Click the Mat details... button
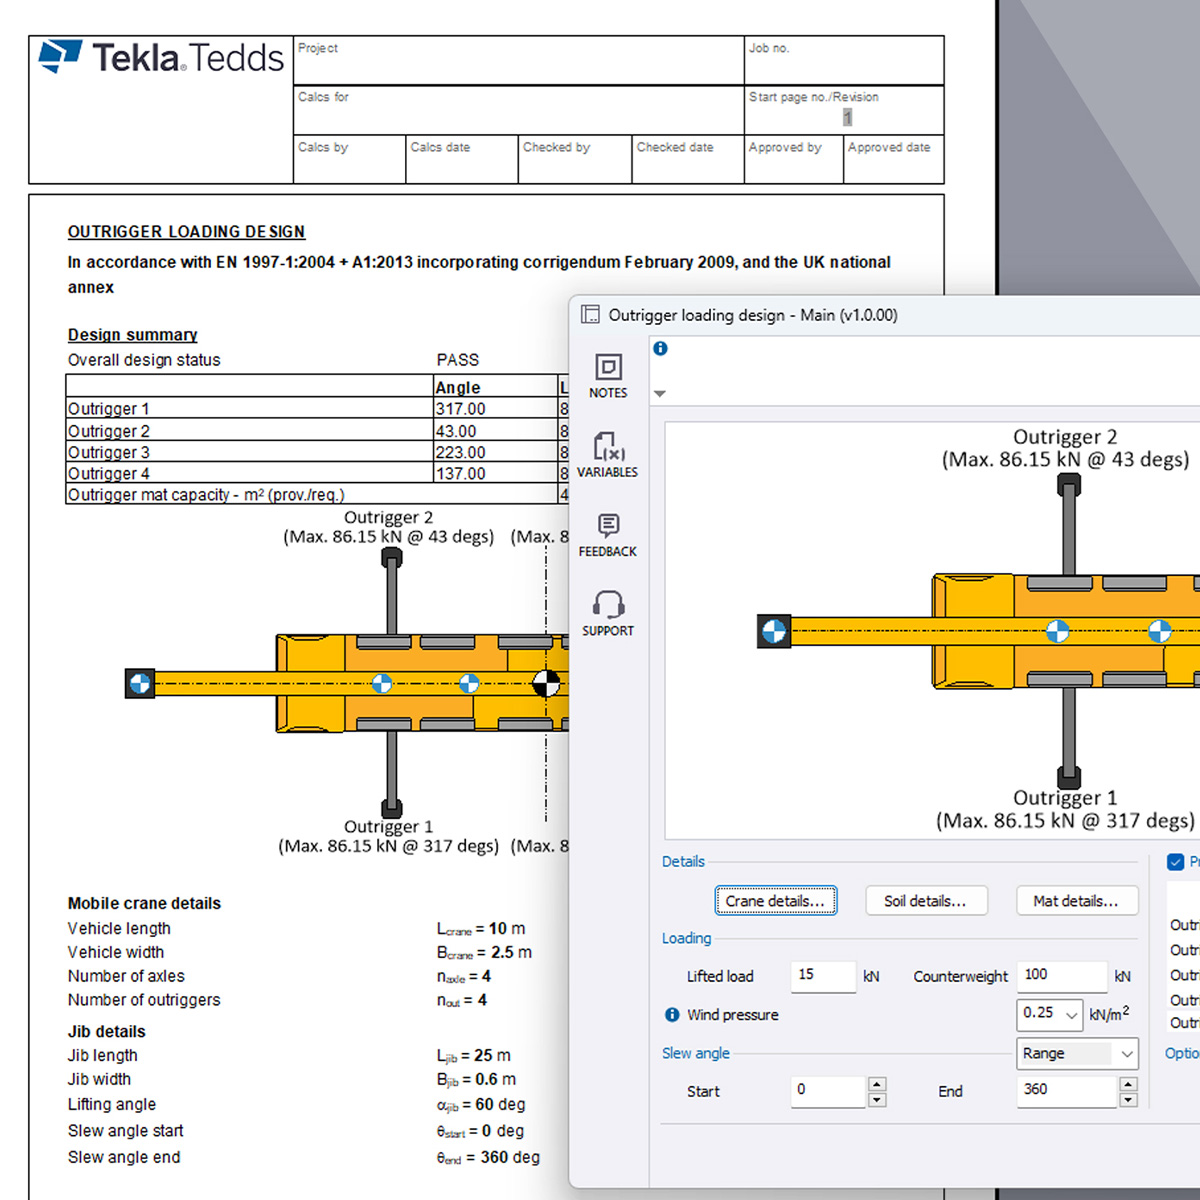 pyautogui.click(x=1076, y=901)
